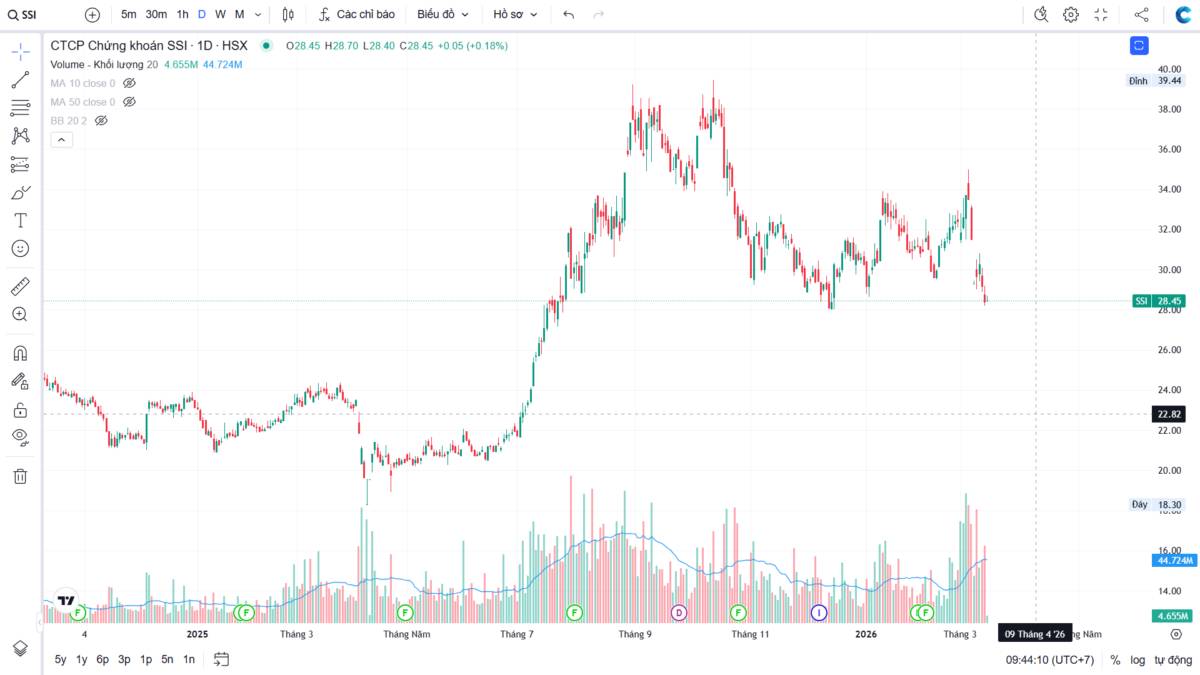
Task: Open the emoji sticker tool
Action: coord(20,248)
